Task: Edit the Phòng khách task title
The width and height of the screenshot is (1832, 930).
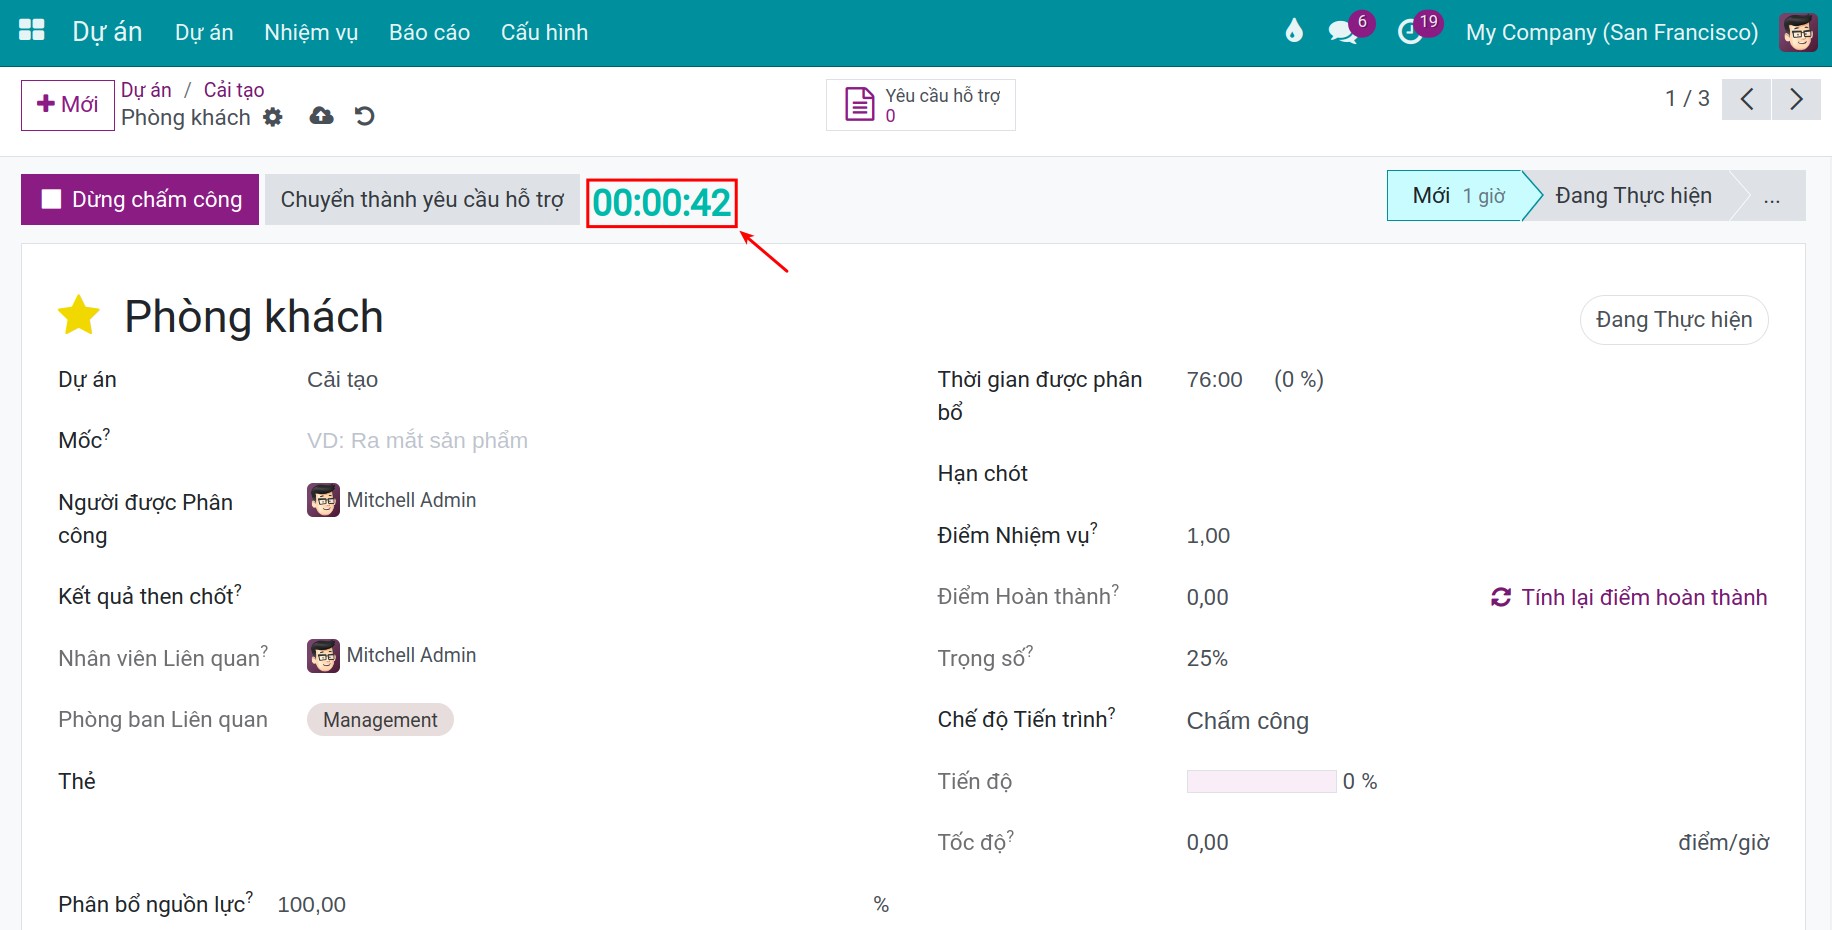Action: pos(254,317)
